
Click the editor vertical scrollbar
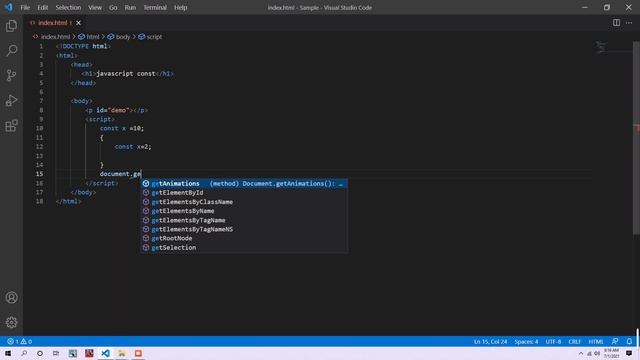click(636, 138)
